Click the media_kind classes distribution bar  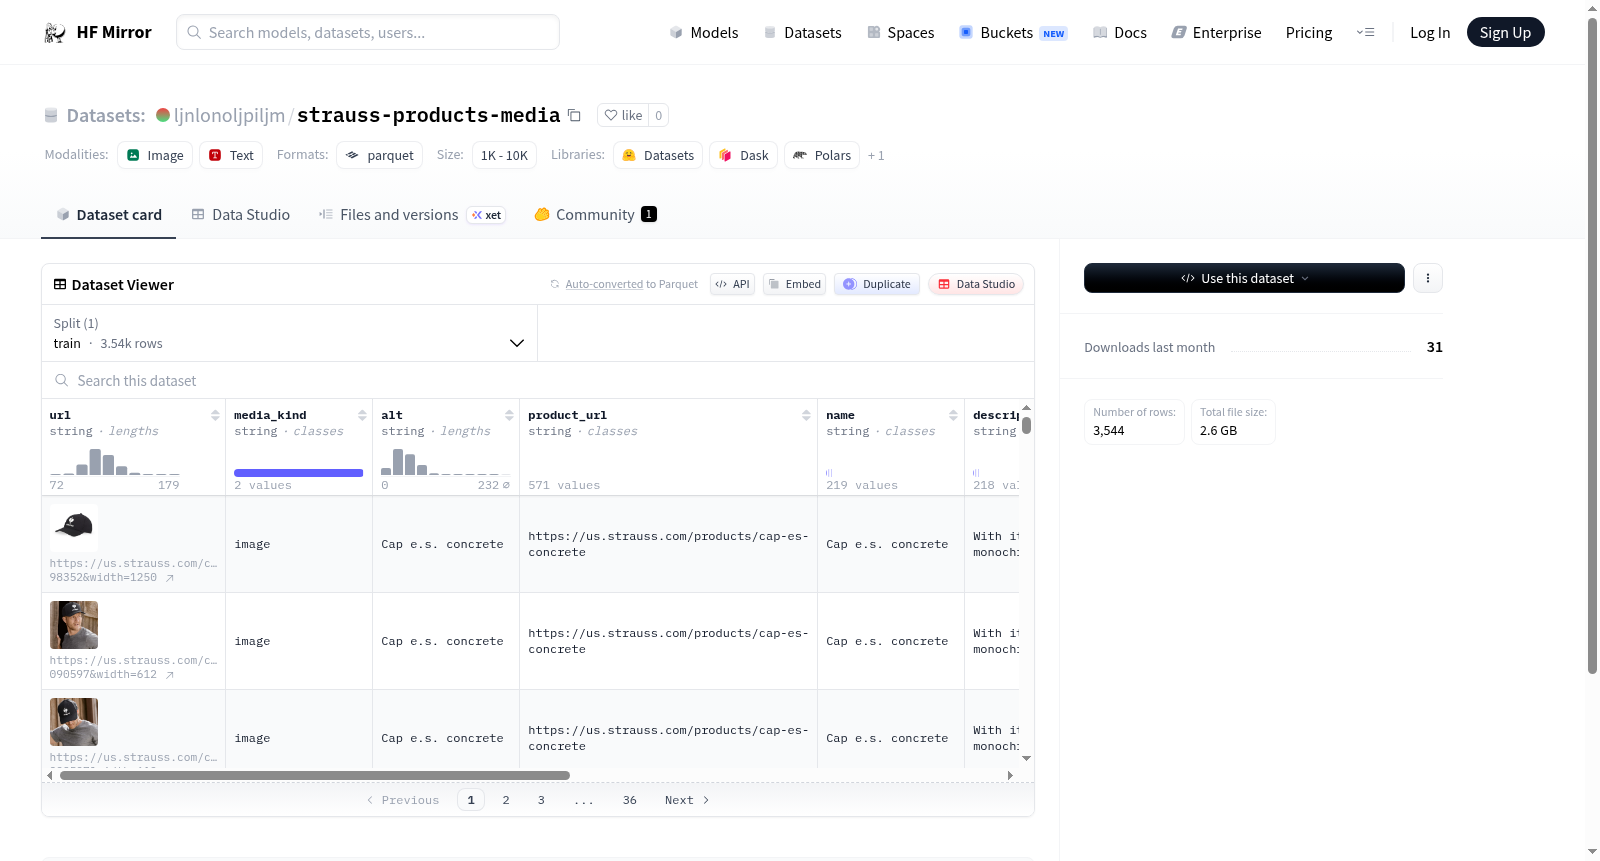point(298,473)
